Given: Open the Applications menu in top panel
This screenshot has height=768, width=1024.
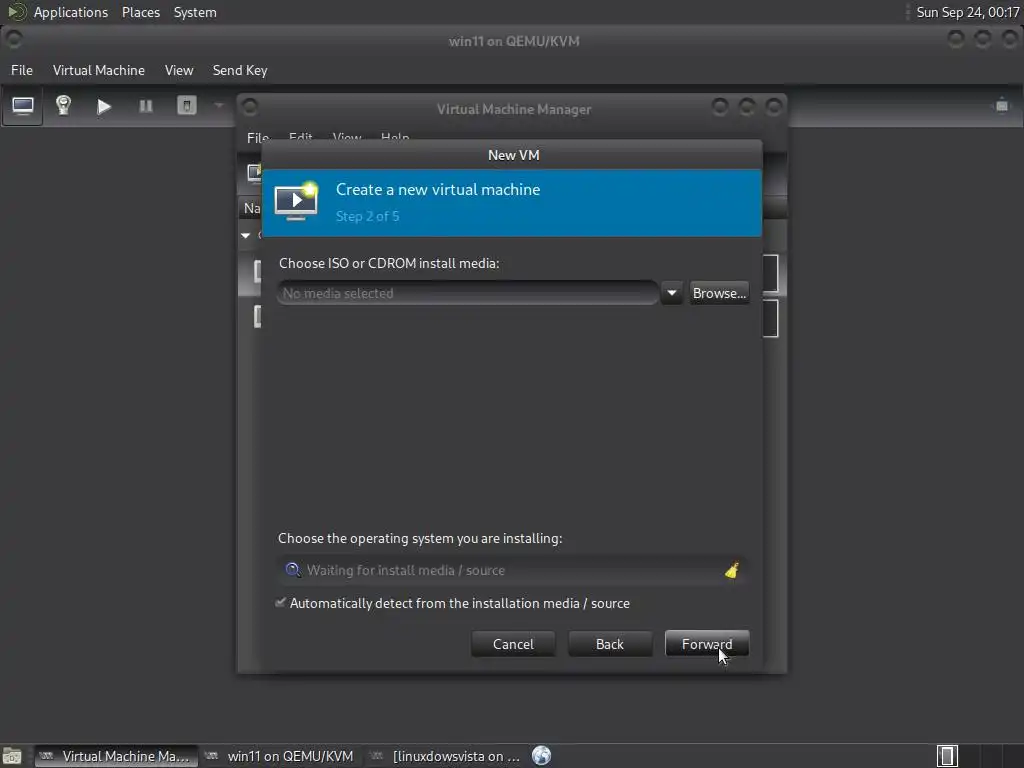Looking at the screenshot, I should pos(71,12).
